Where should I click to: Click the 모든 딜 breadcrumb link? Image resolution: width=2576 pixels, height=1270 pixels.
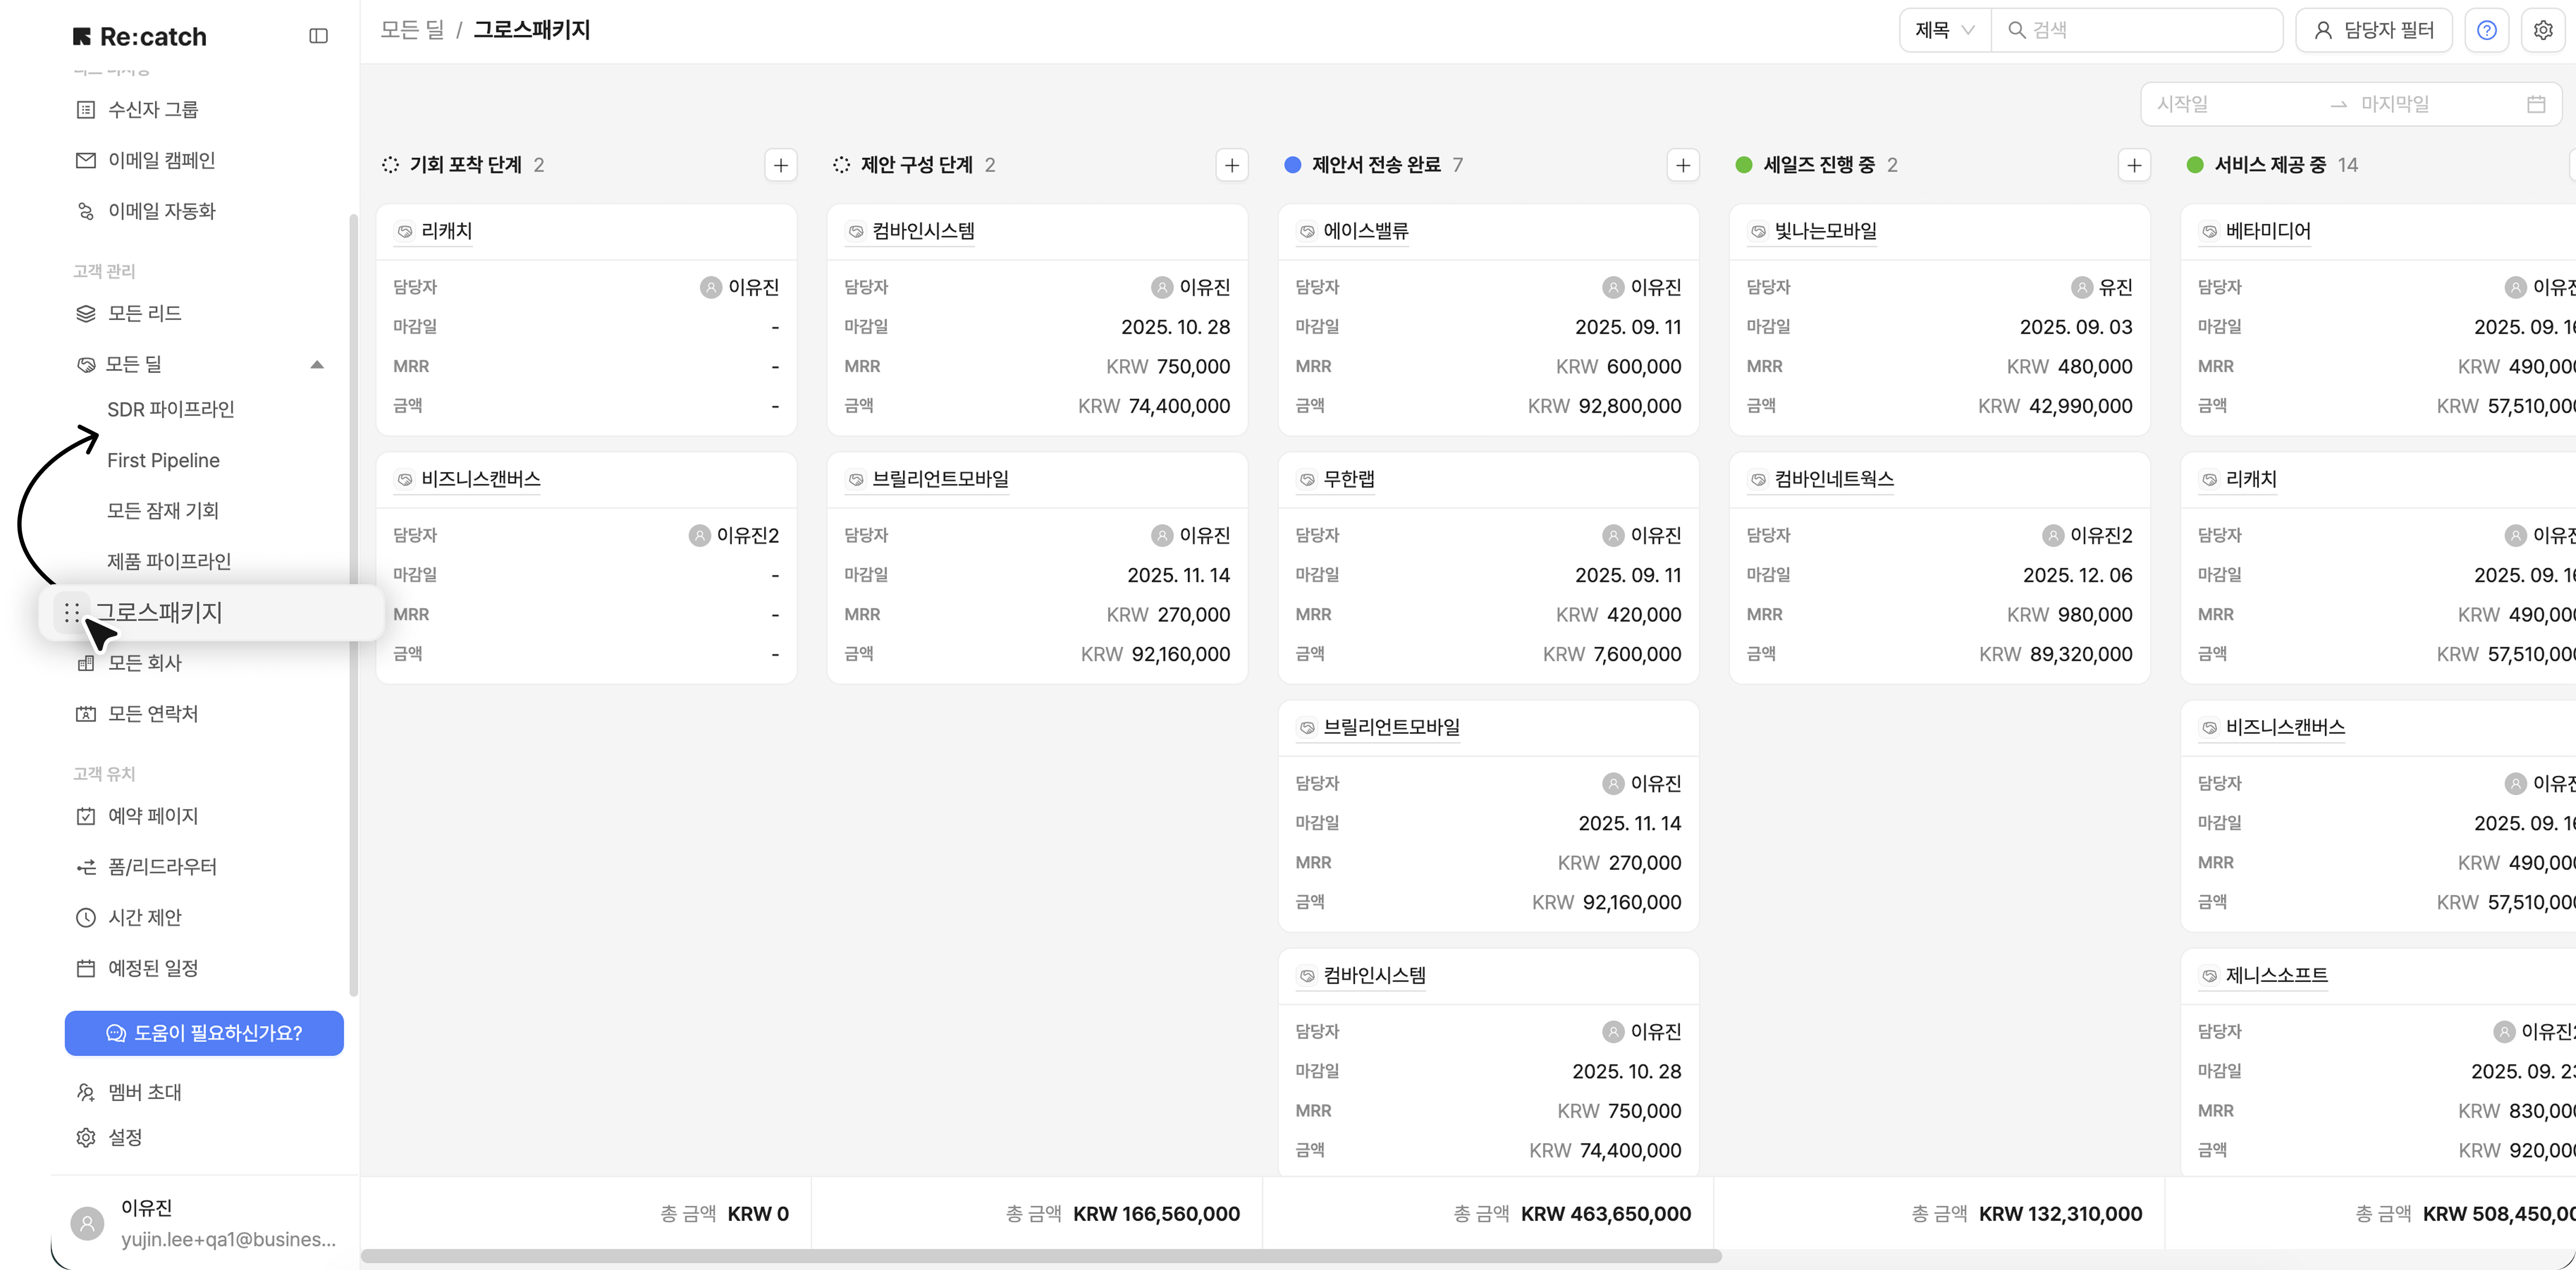pyautogui.click(x=411, y=30)
